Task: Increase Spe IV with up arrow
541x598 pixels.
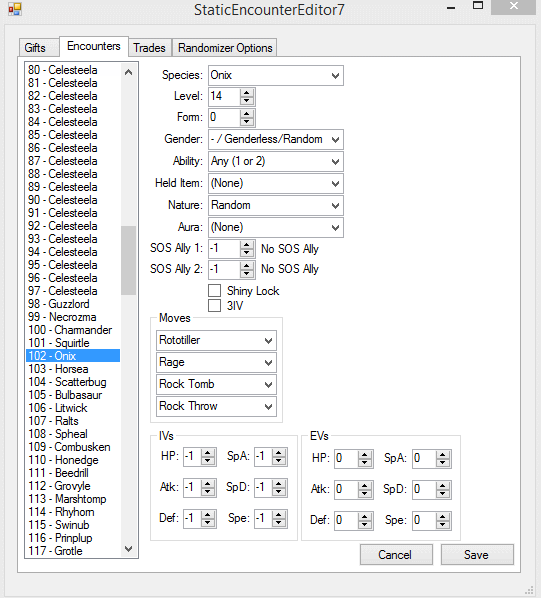Action: point(279,515)
